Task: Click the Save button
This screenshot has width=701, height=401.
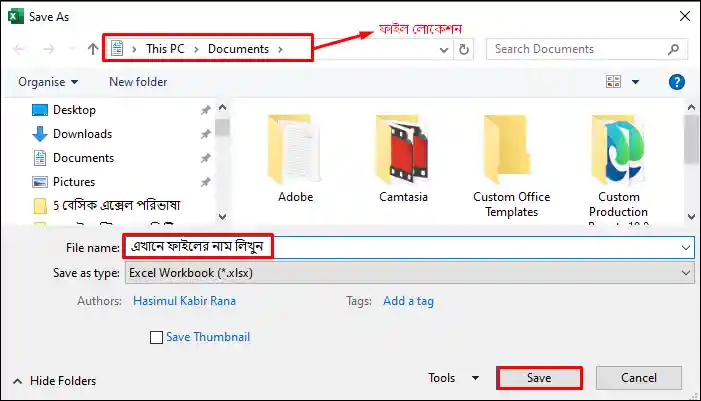Action: pyautogui.click(x=539, y=378)
